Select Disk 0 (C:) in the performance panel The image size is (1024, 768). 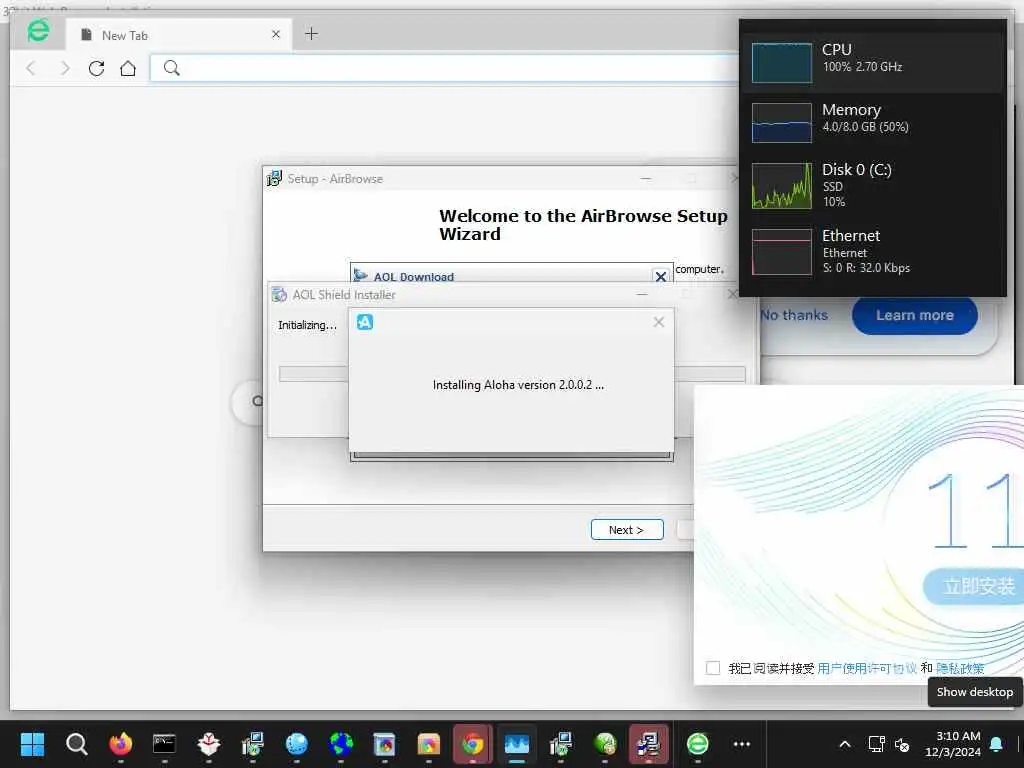click(873, 185)
